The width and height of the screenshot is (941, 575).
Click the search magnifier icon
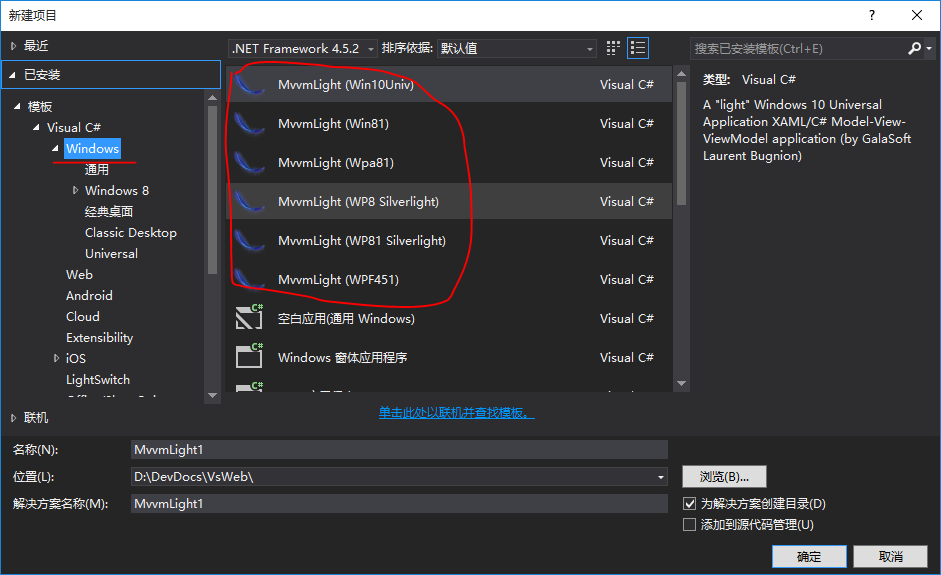[x=915, y=49]
